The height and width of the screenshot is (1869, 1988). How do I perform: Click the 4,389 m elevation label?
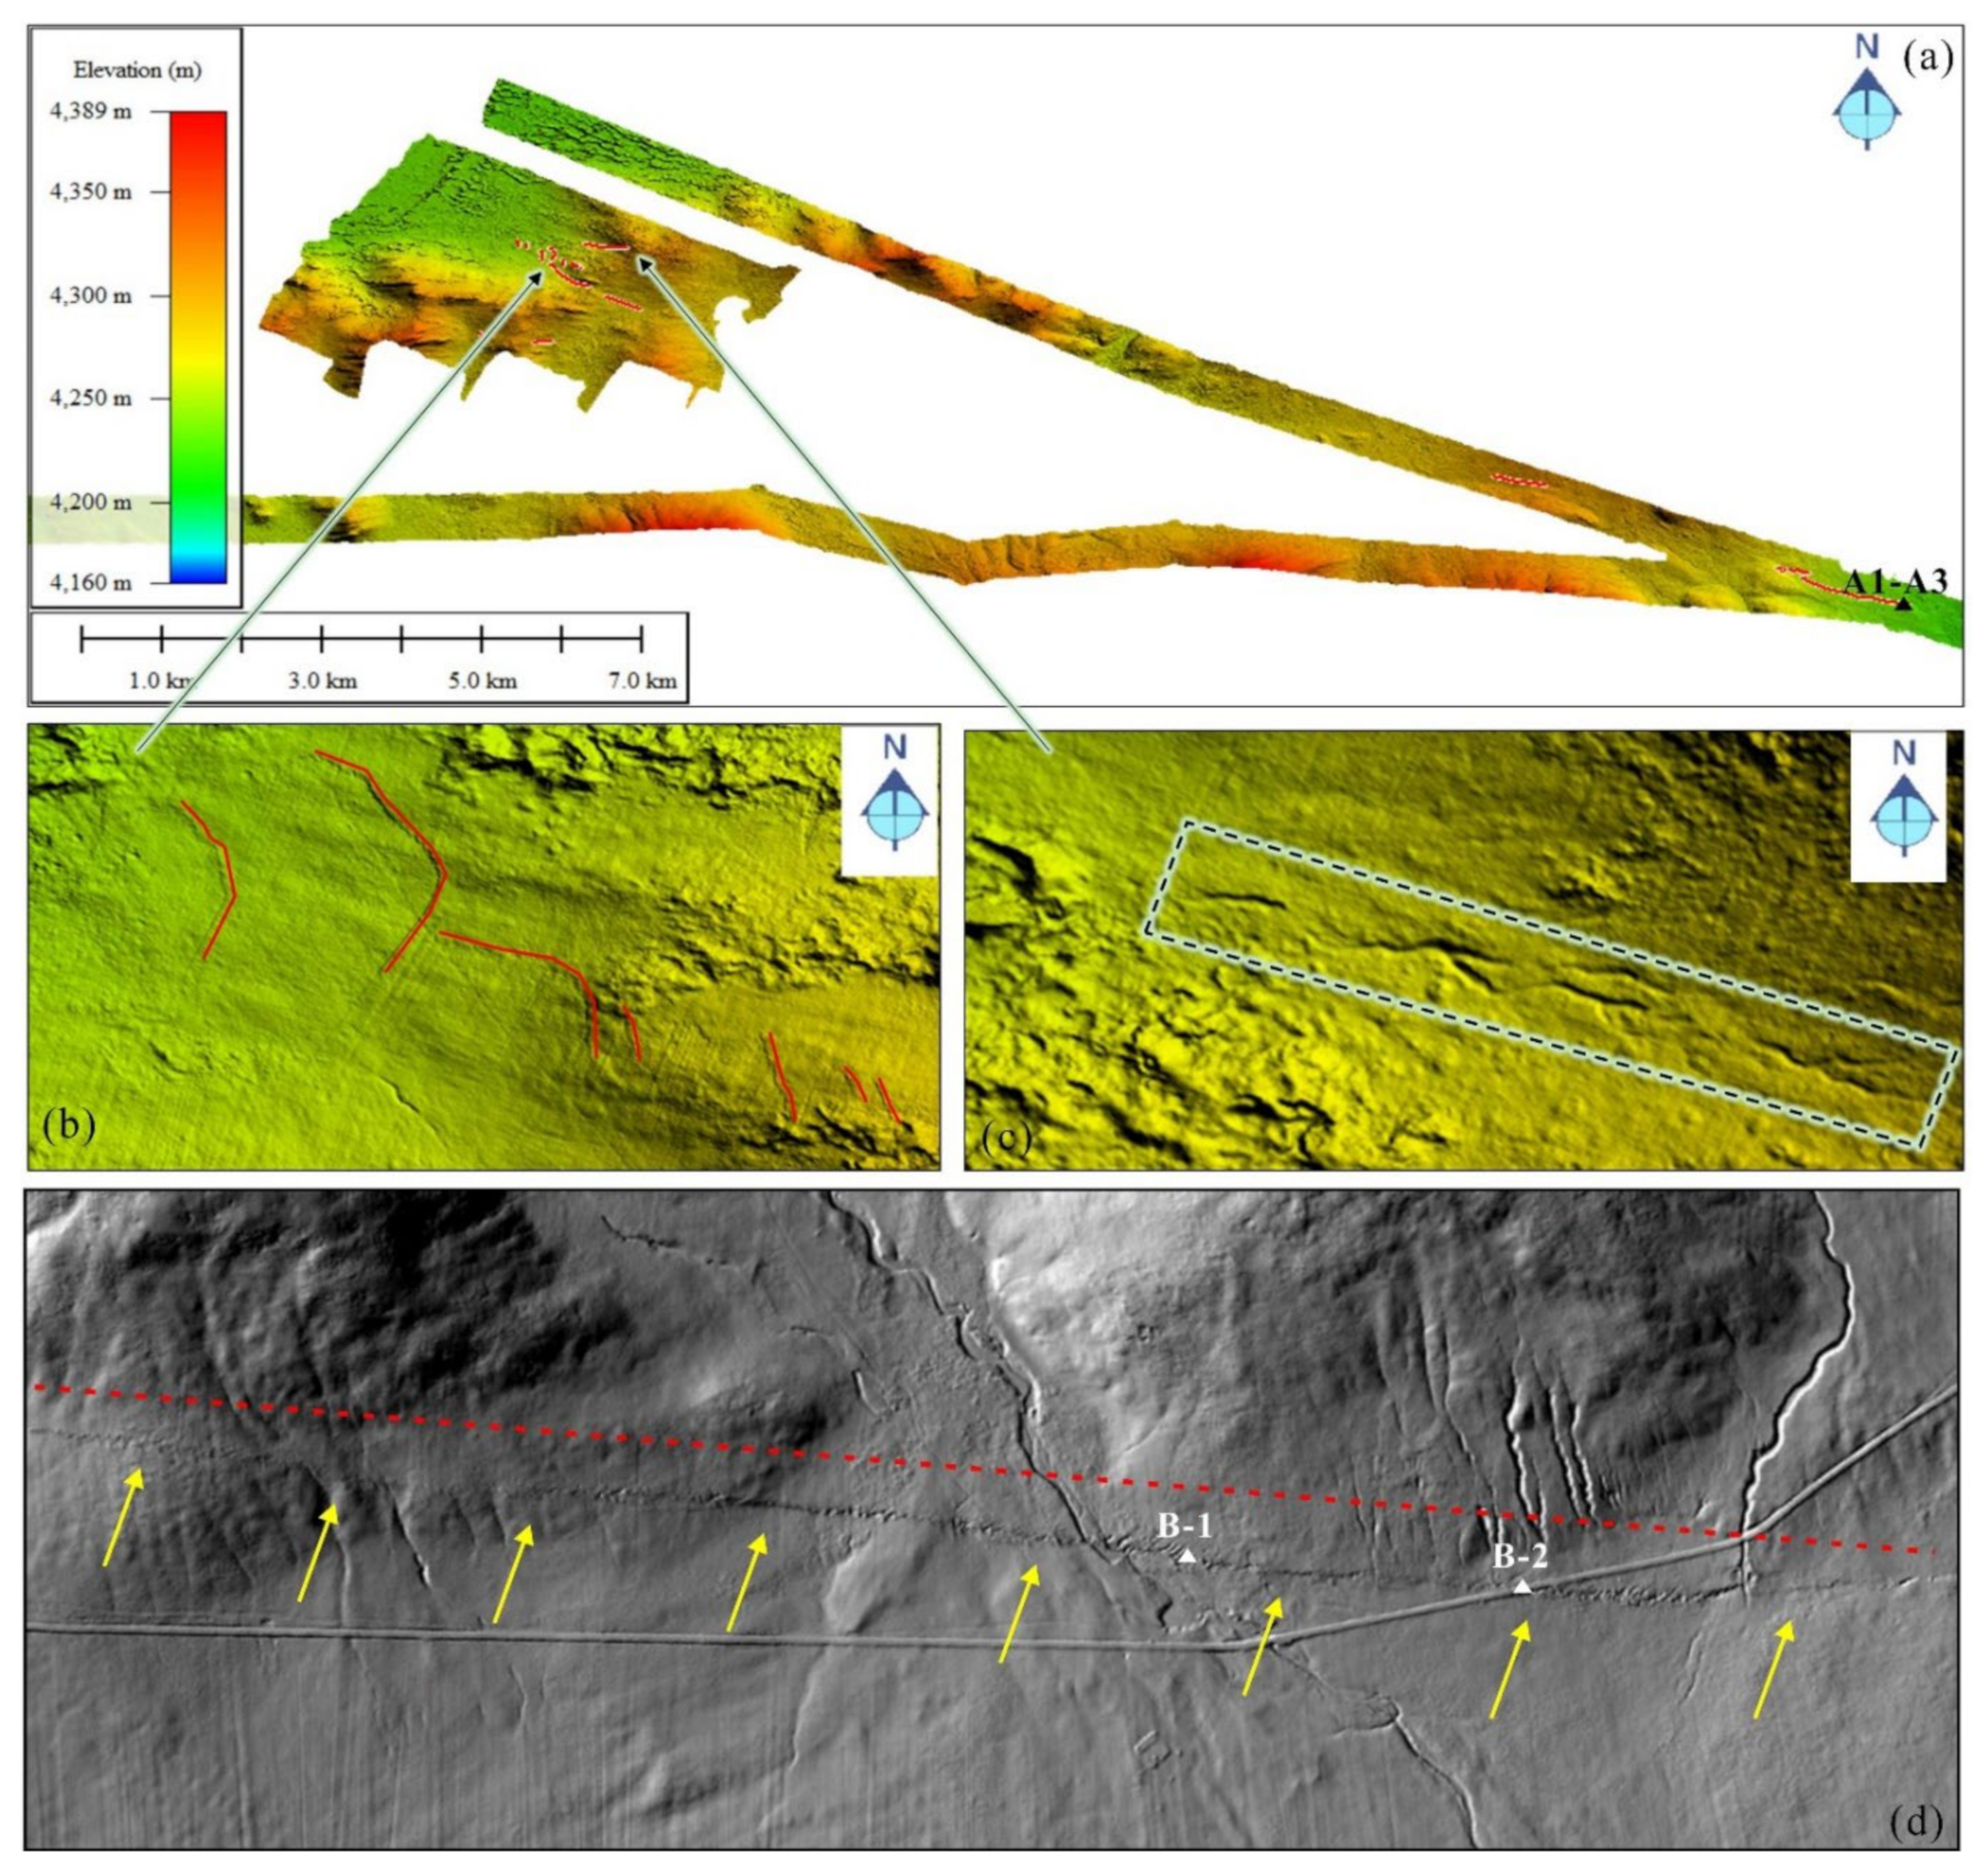click(90, 112)
